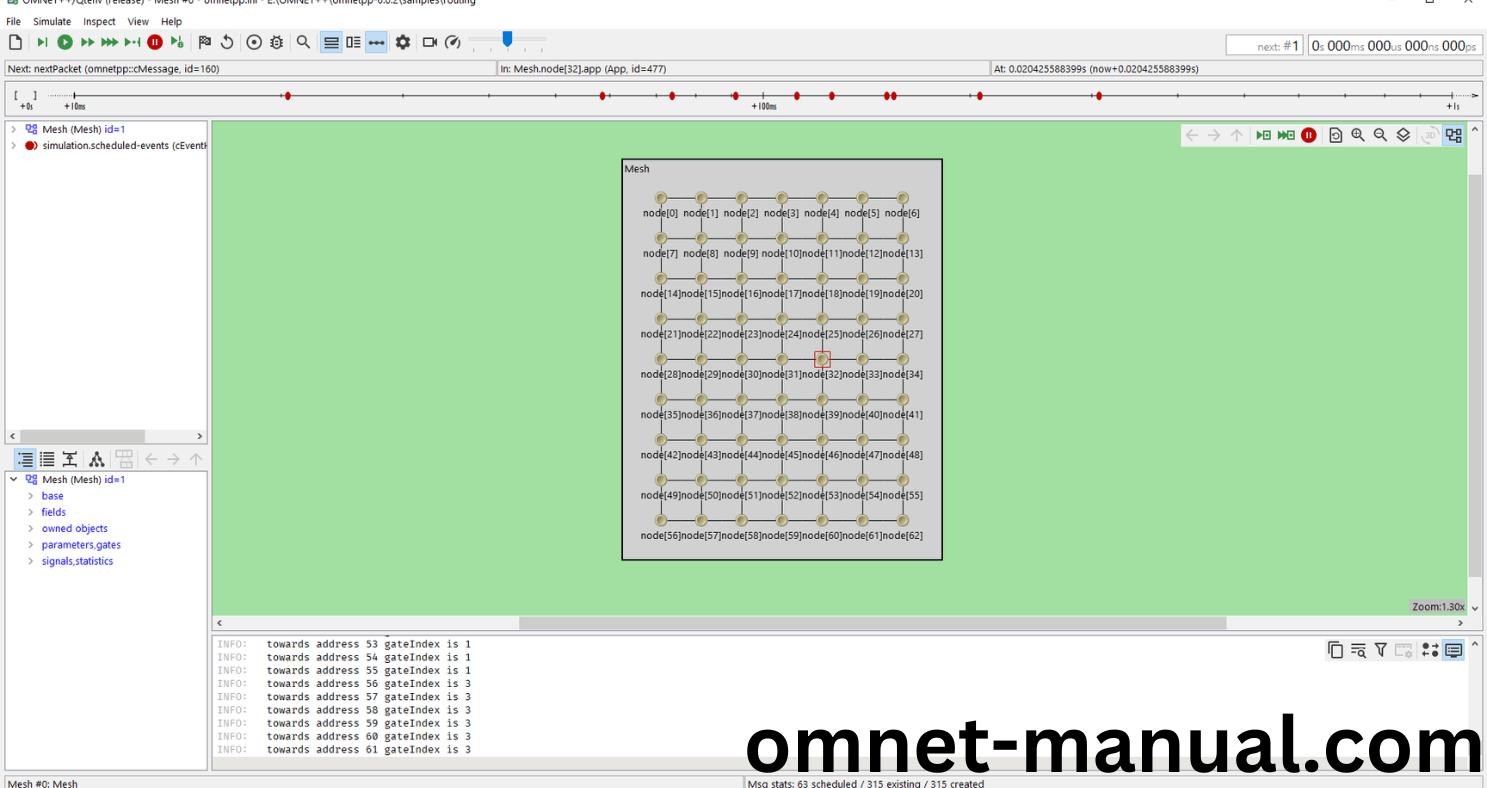Click the animation speed slider handle
Viewport: 1487px width, 788px height.
coord(507,39)
